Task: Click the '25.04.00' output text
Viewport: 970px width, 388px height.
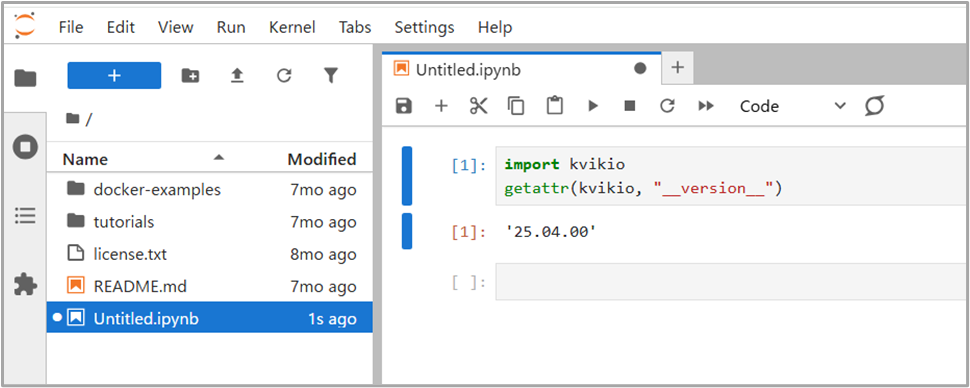Action: pos(551,233)
